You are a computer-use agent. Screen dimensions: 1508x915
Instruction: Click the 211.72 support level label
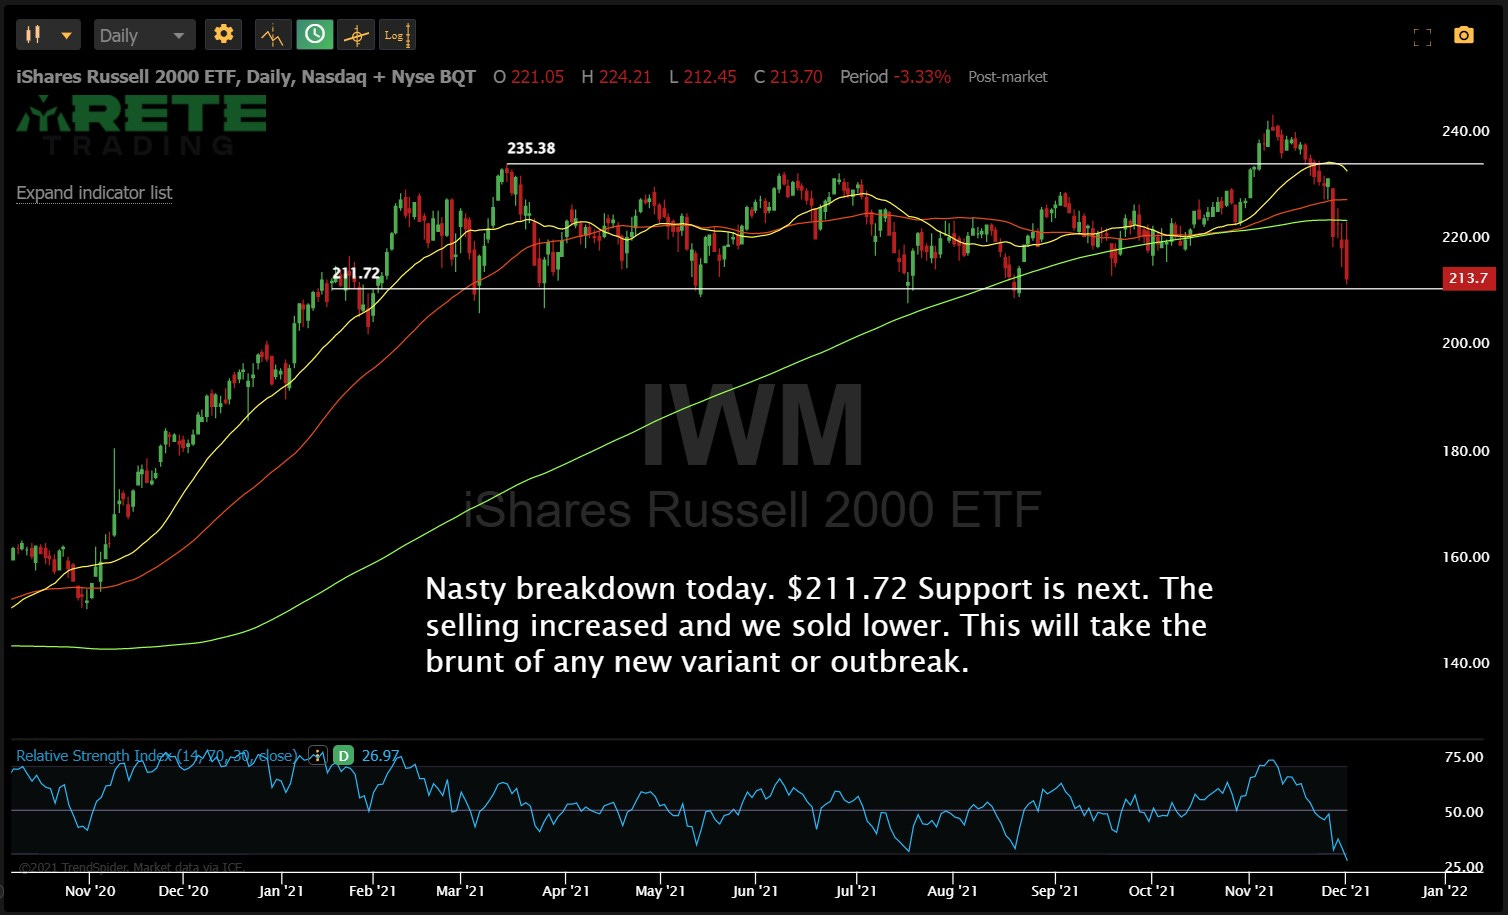(x=356, y=273)
